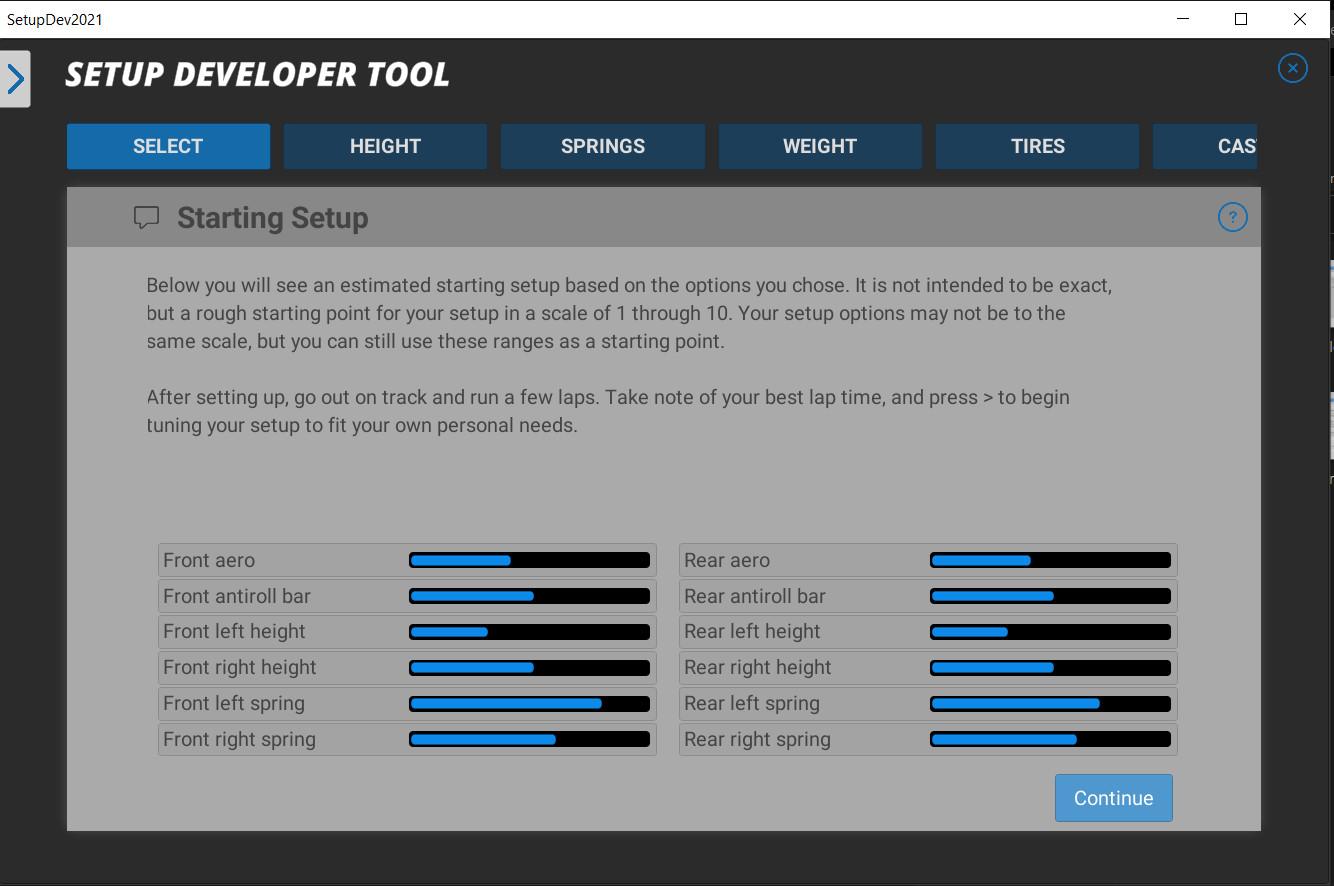
Task: Click the blue chevron arrow to begin tuning
Action: (x=15, y=77)
